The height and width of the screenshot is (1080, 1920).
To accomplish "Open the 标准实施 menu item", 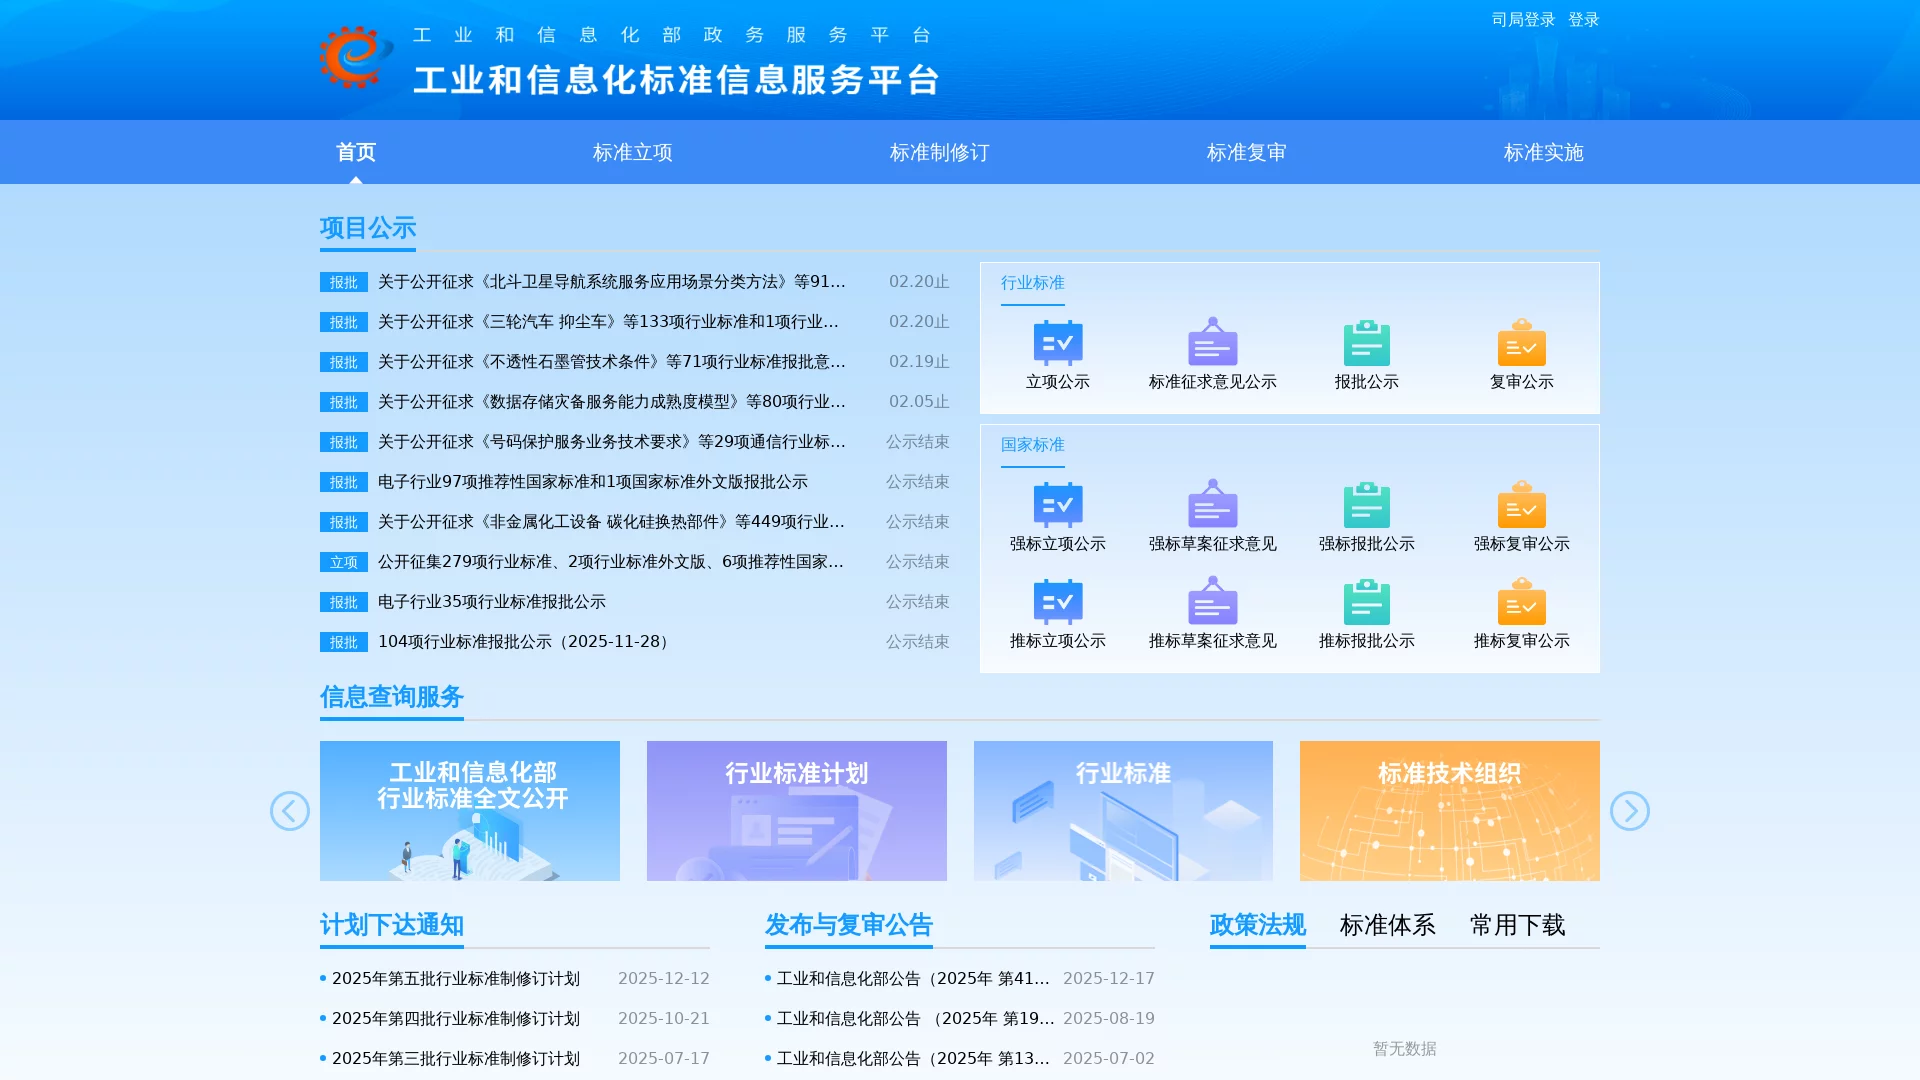I will coord(1541,152).
